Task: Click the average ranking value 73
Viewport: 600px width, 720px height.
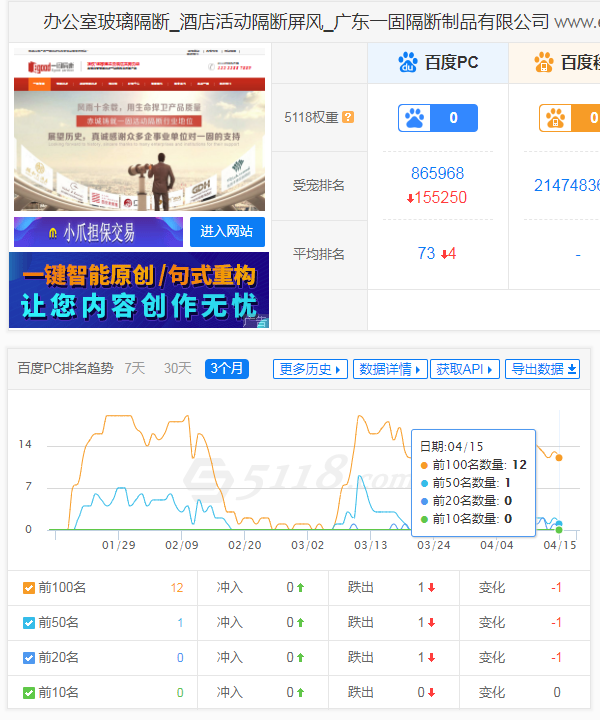Action: click(426, 253)
